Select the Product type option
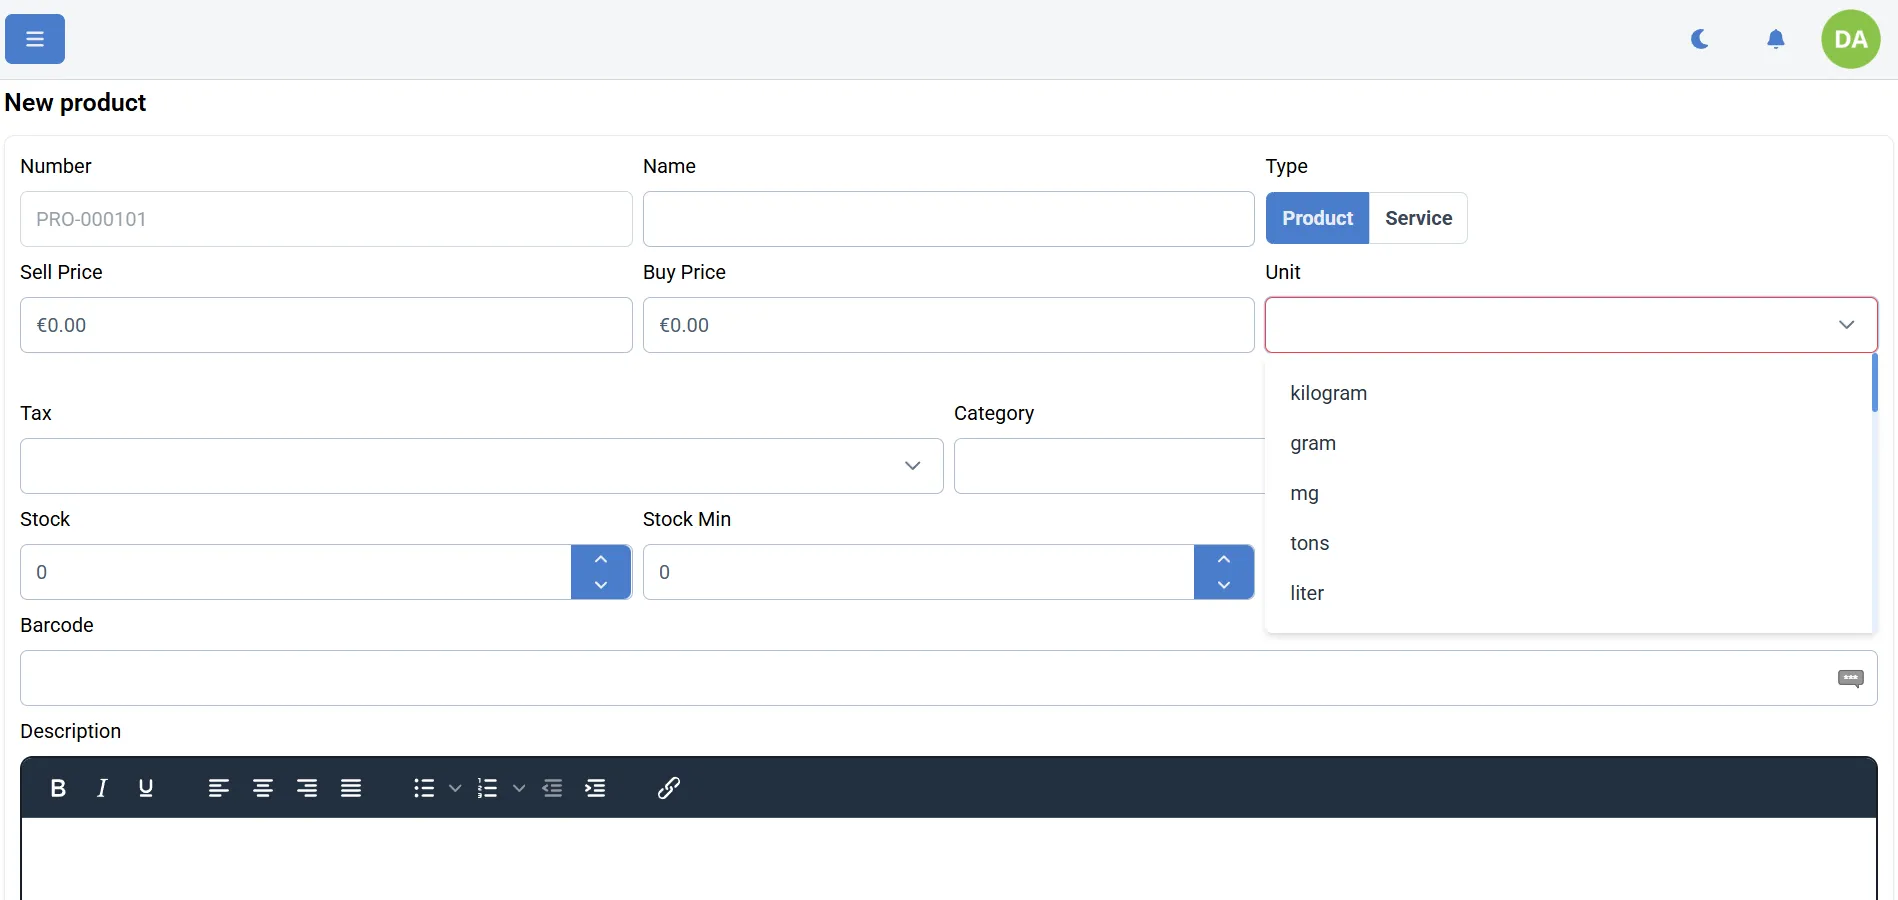Screen dimensions: 1898x900 click(1316, 218)
